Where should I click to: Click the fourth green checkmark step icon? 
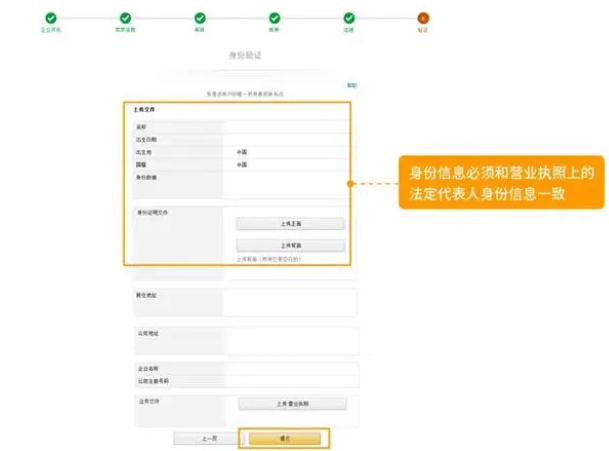click(274, 18)
